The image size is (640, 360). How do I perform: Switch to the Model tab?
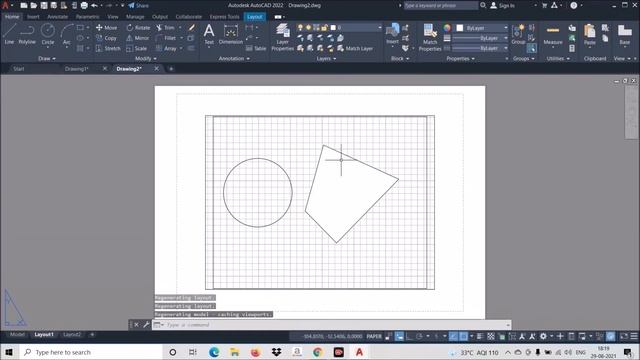17,335
